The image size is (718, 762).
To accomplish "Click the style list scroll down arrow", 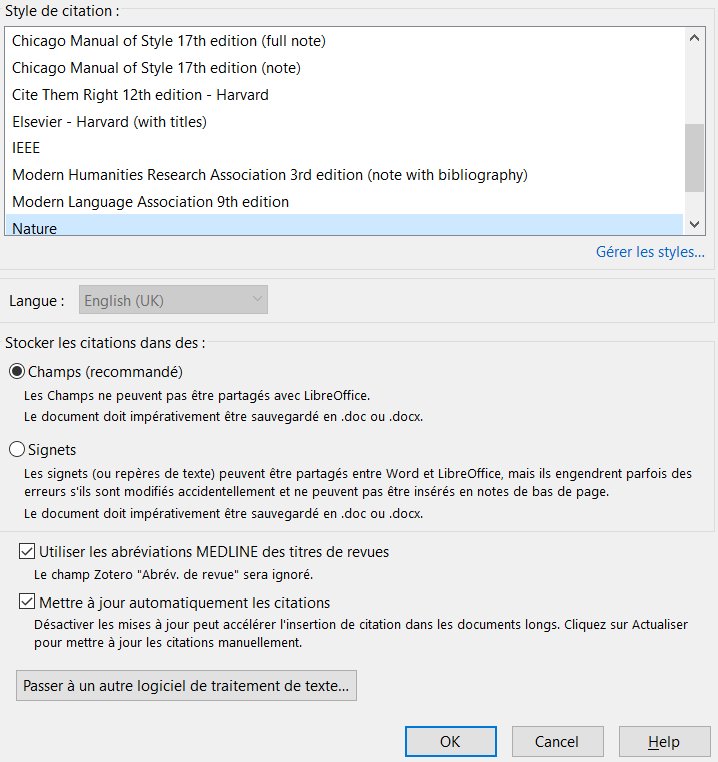I will point(695,225).
